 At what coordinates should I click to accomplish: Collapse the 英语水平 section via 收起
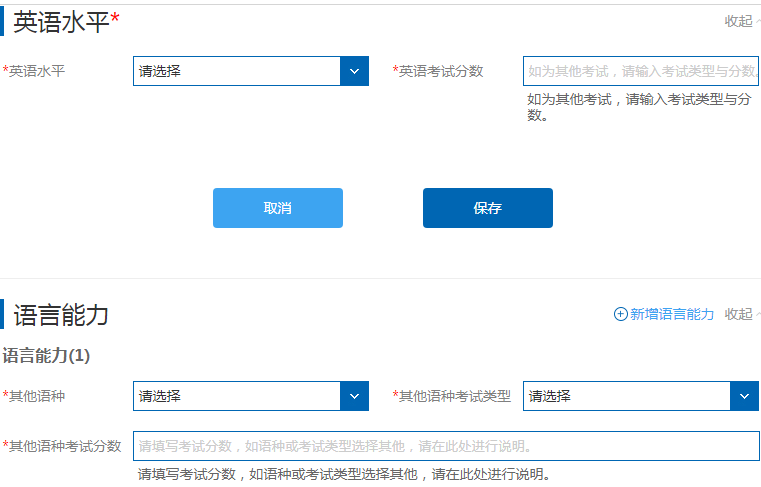pos(742,21)
